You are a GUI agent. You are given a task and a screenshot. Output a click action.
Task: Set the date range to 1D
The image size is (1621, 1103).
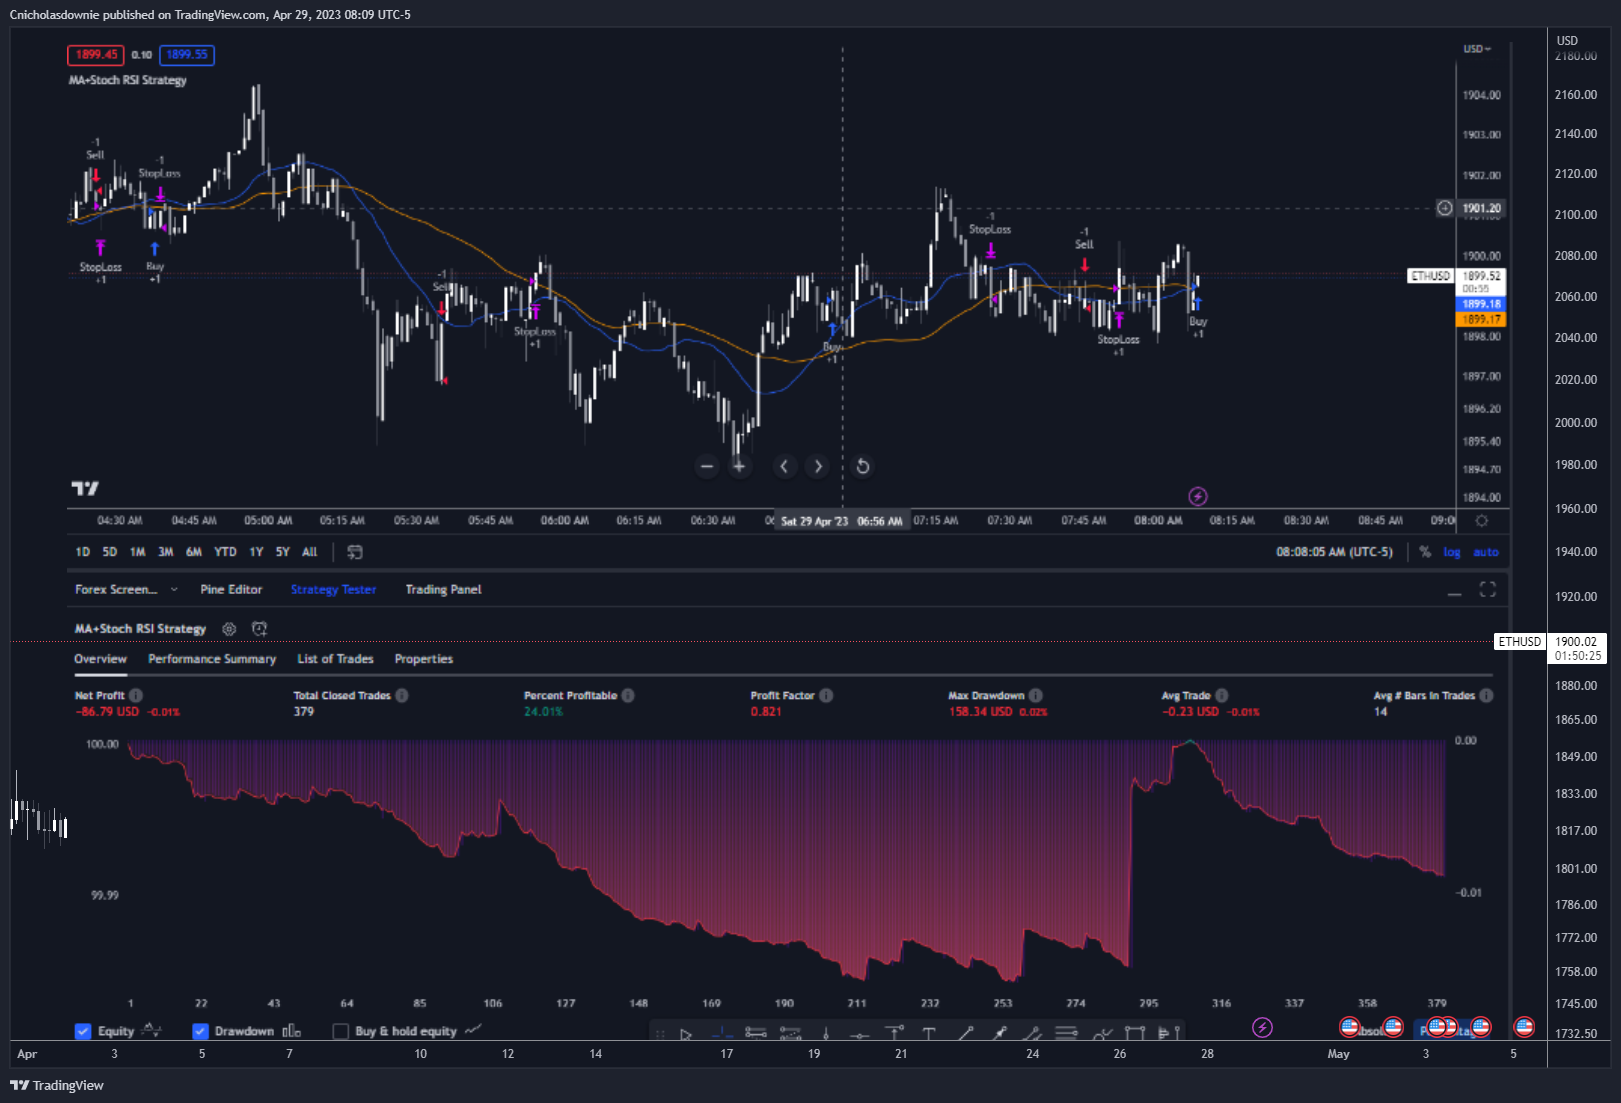click(83, 552)
